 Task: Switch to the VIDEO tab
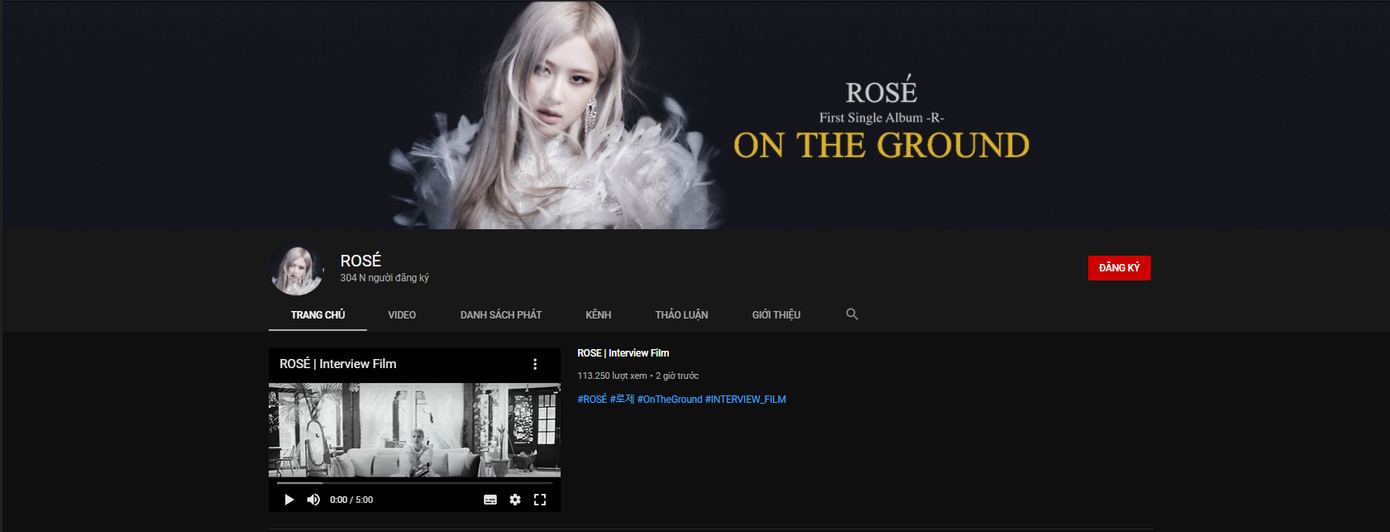[402, 314]
